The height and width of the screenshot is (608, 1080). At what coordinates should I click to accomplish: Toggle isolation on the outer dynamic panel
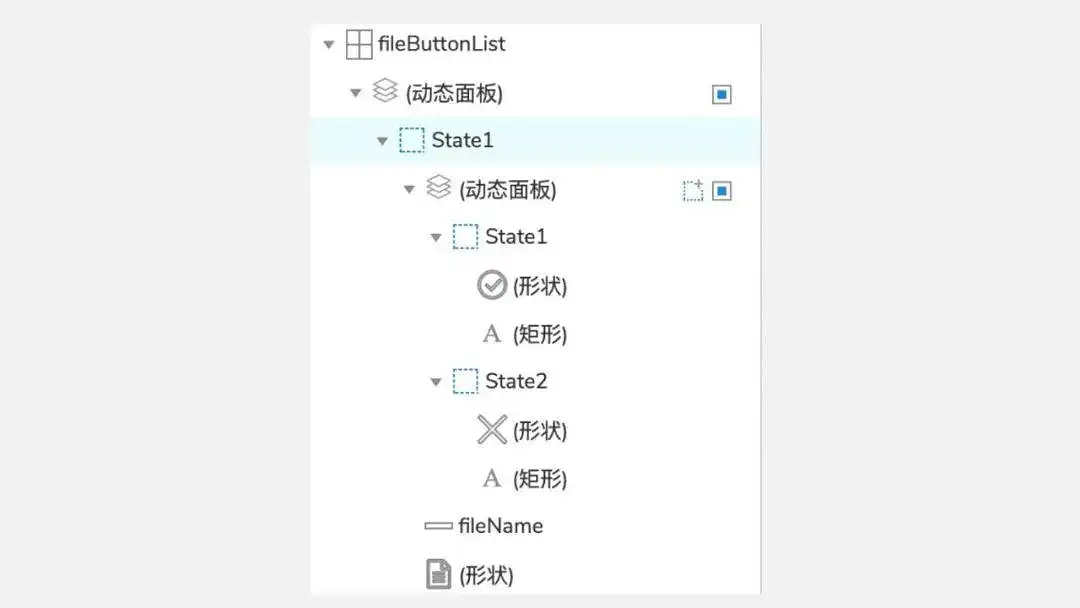point(722,93)
